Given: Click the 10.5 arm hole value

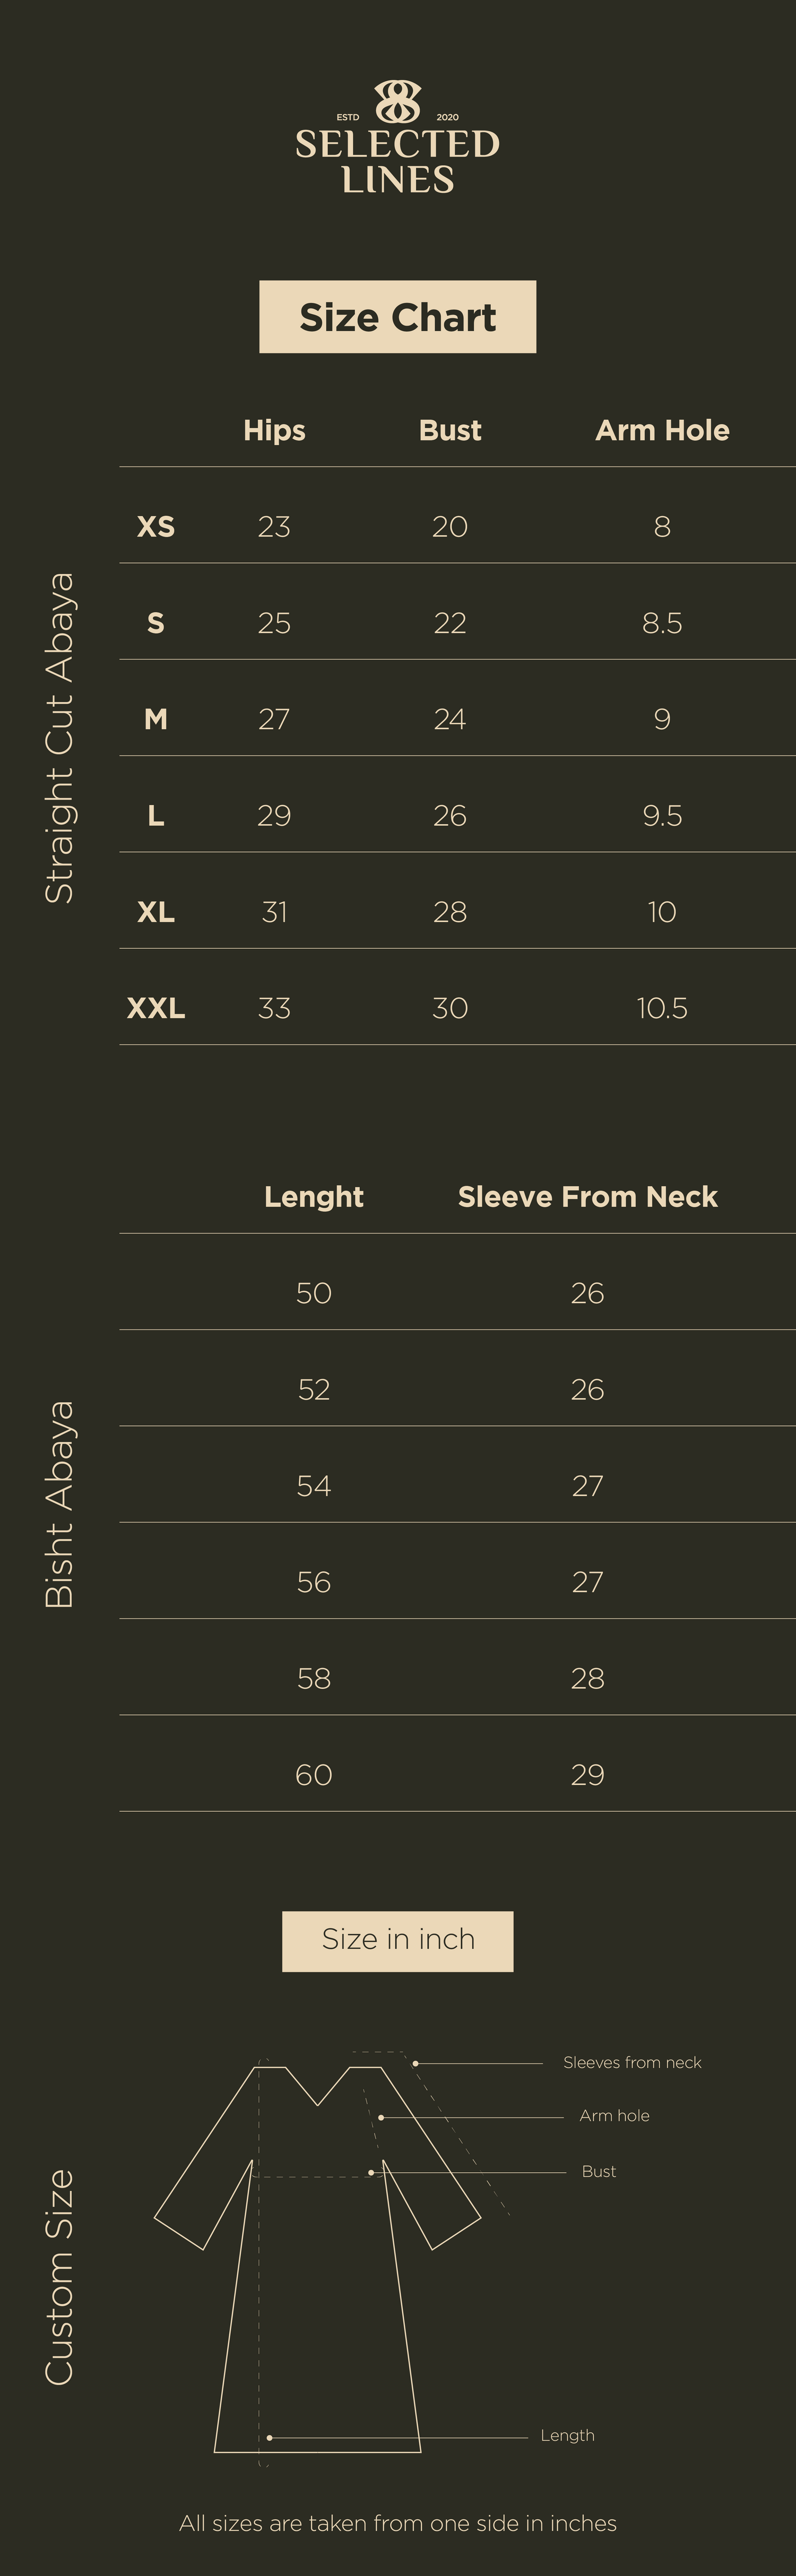Looking at the screenshot, I should click(662, 1008).
